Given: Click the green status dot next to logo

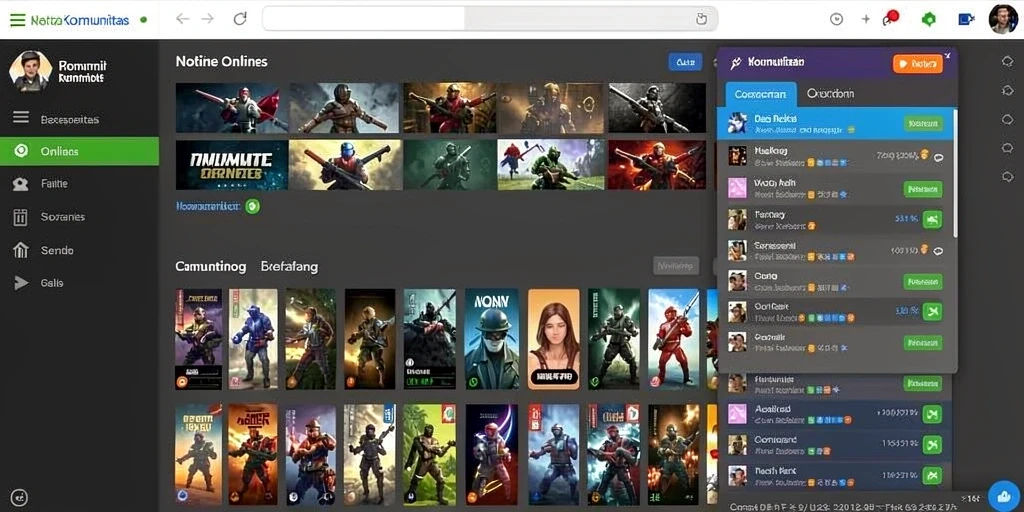Looking at the screenshot, I should (144, 20).
